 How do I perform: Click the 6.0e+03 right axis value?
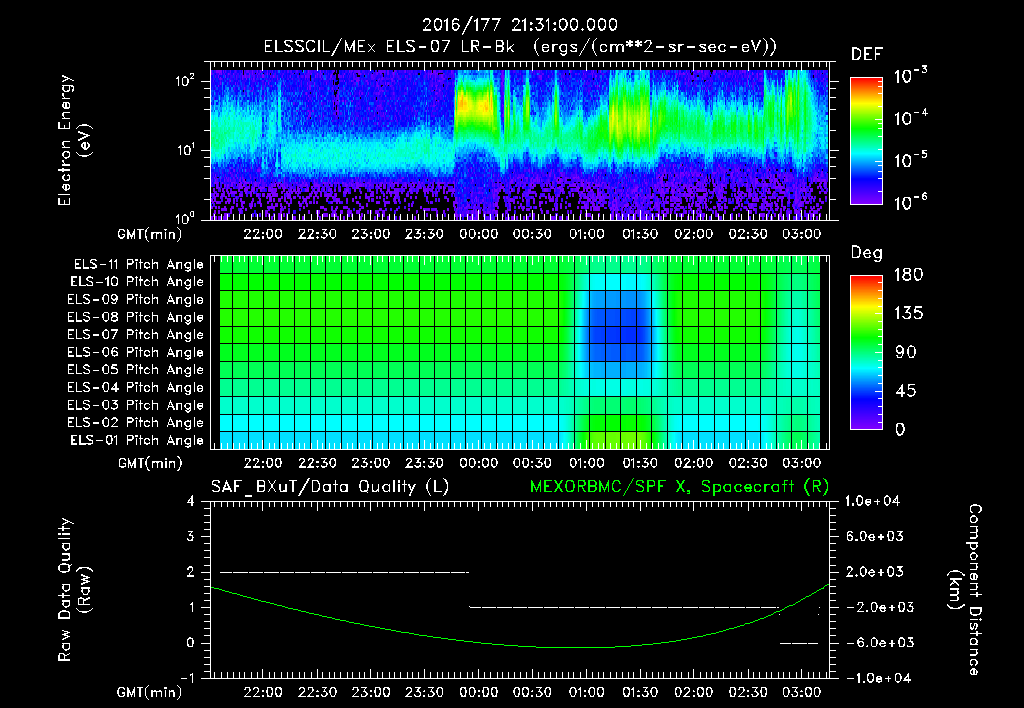coord(874,536)
